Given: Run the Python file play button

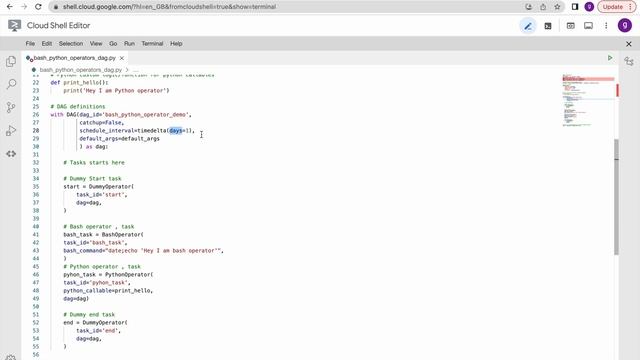Looking at the screenshot, I should 610,58.
